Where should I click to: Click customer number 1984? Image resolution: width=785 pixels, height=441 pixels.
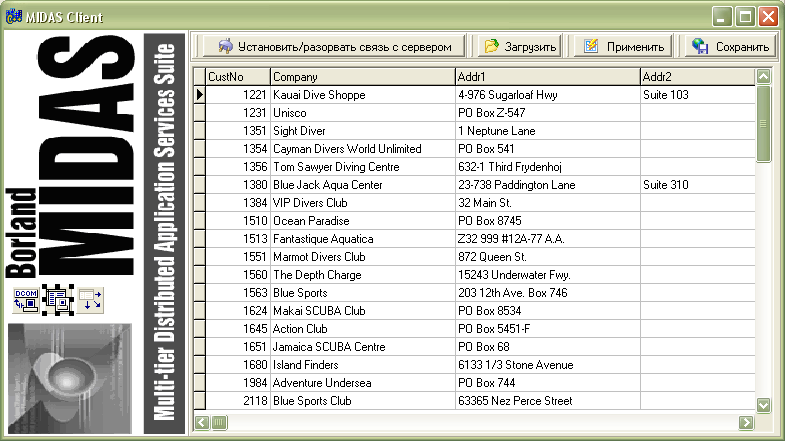click(x=238, y=383)
